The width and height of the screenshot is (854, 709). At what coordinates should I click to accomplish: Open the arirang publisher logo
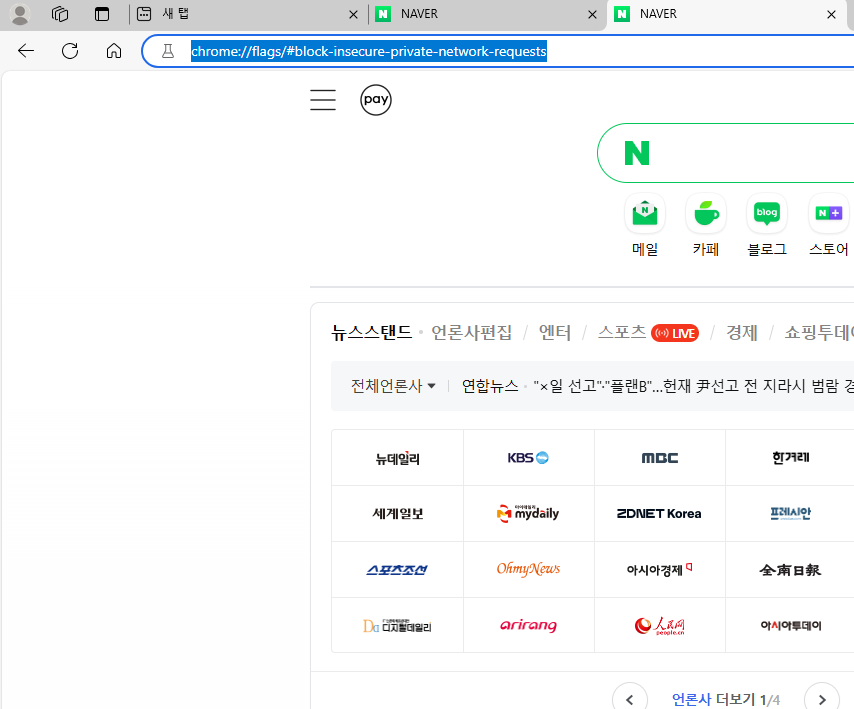click(528, 625)
